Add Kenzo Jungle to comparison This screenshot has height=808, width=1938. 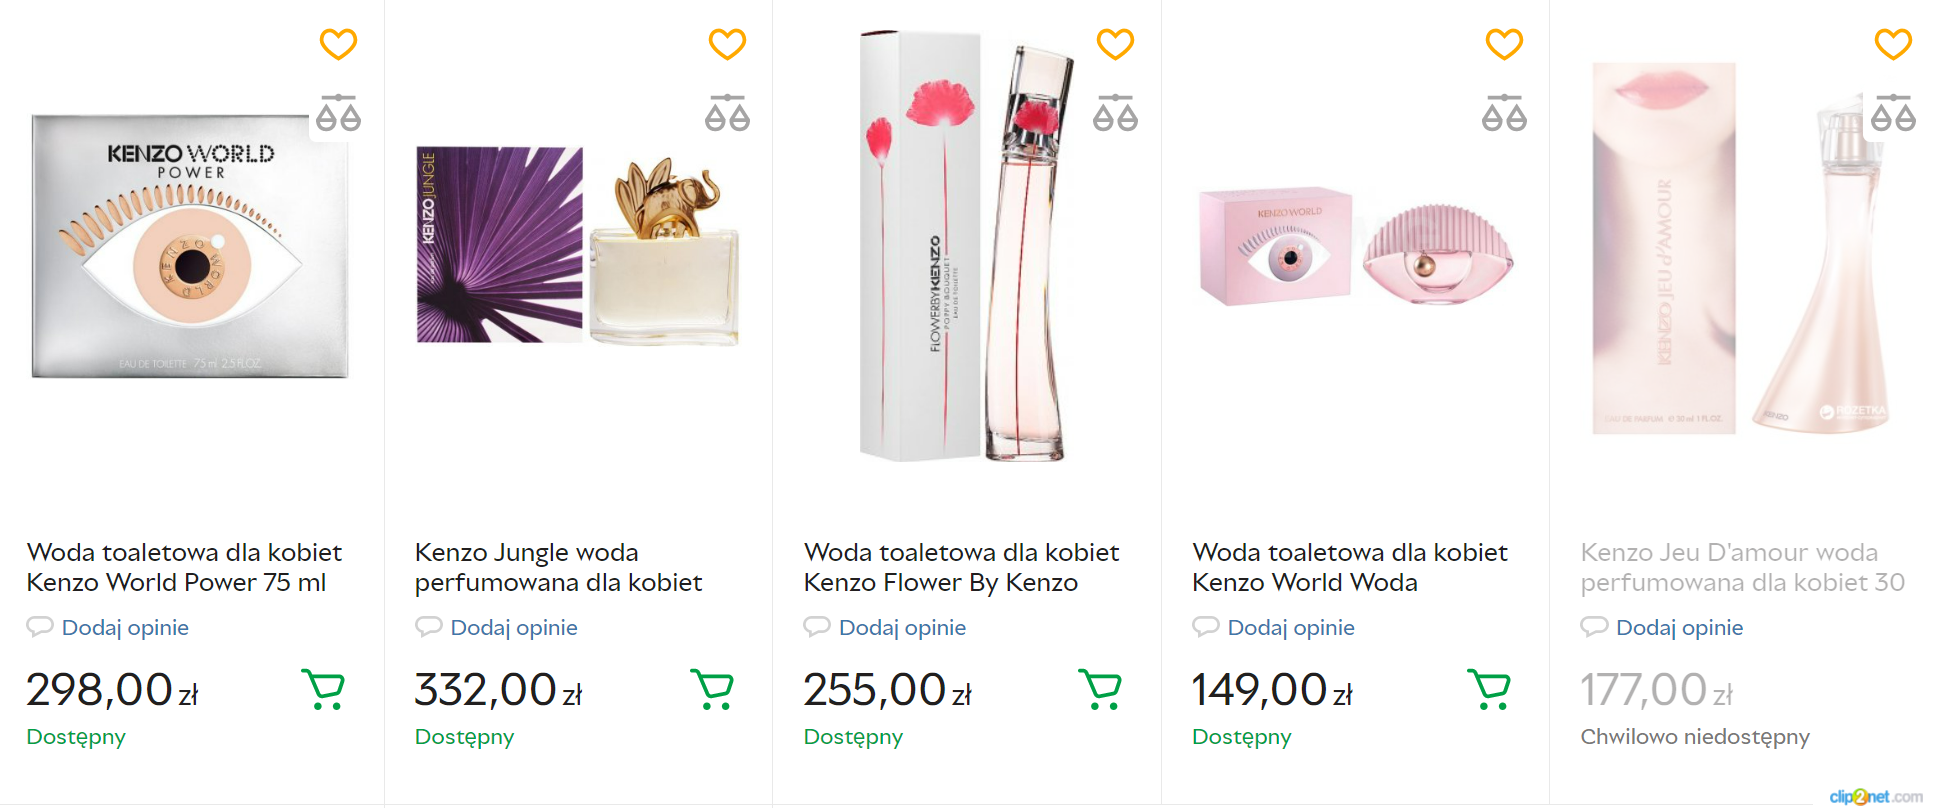point(727,115)
